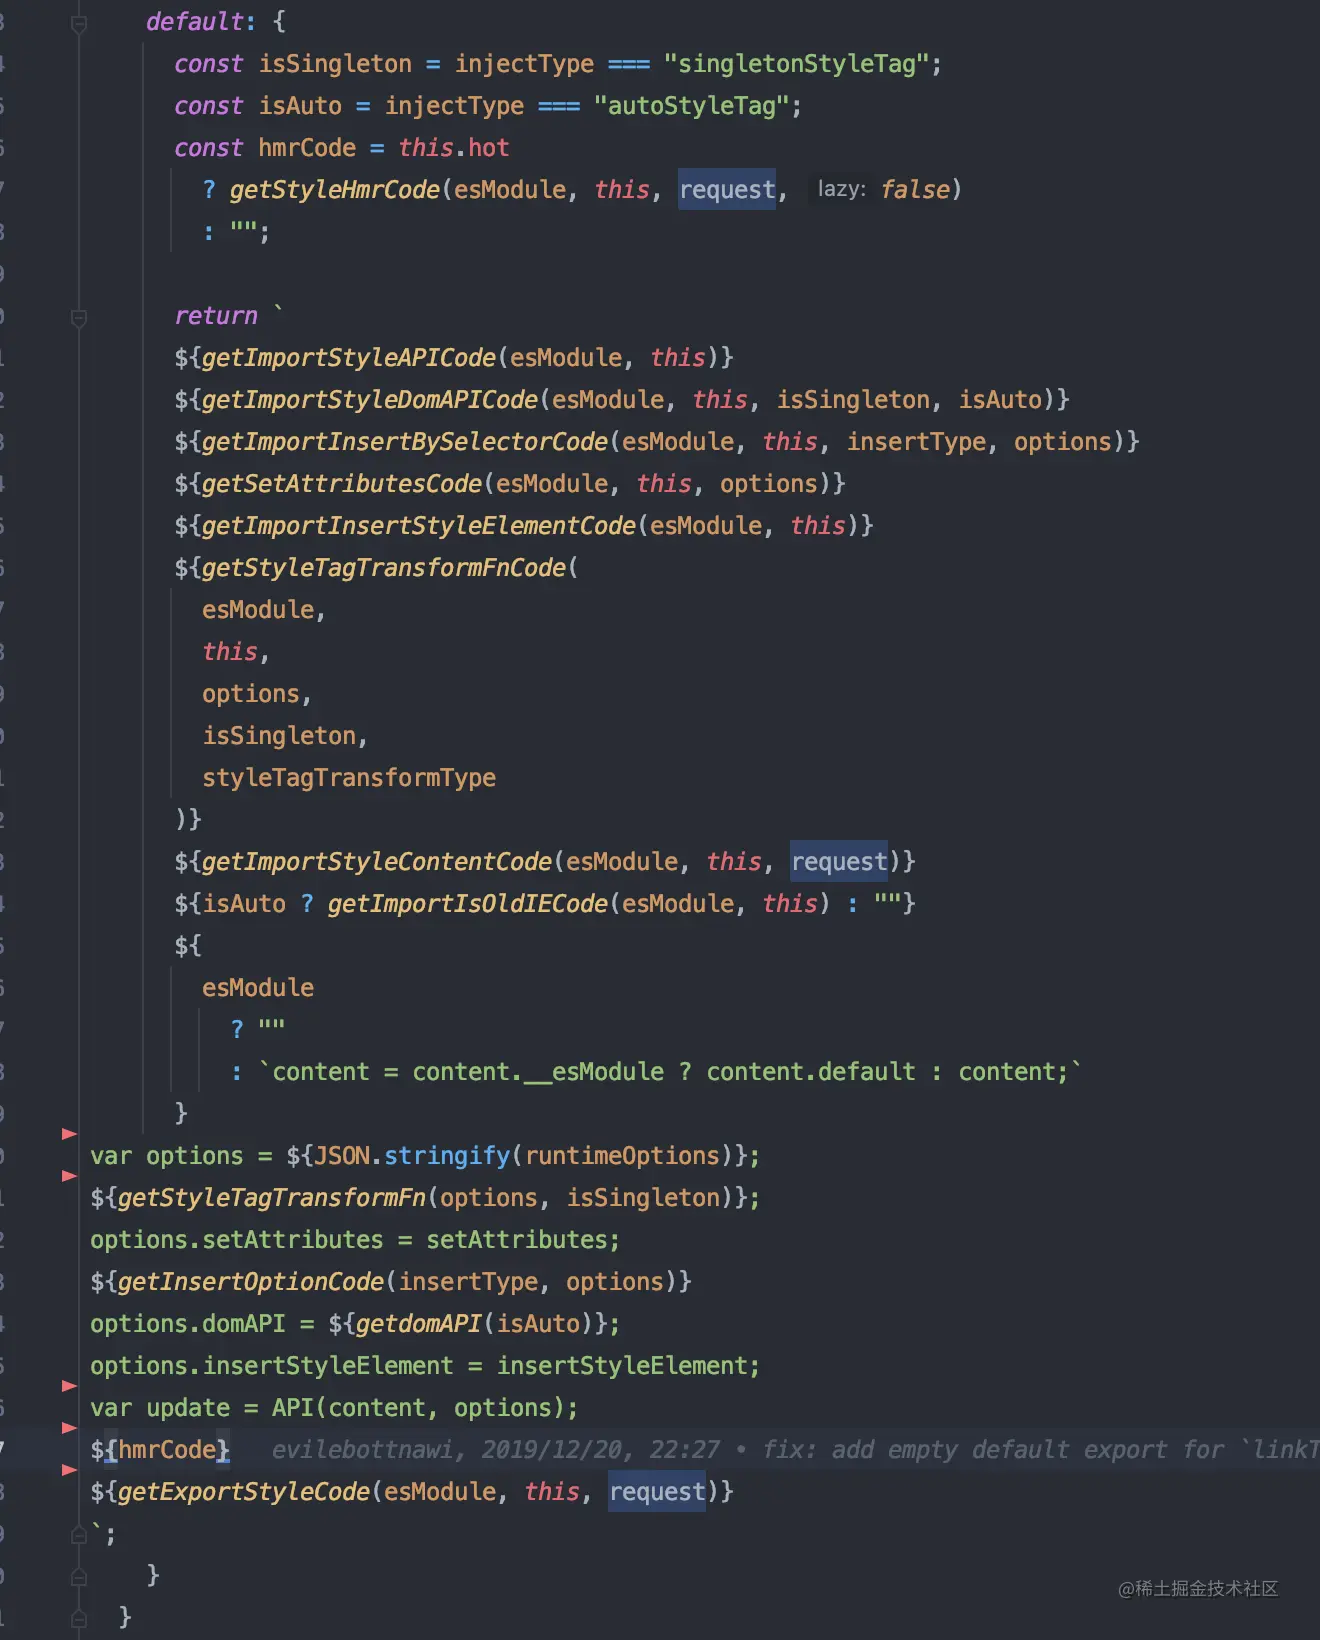
Task: Click content.default in the template string
Action: (x=811, y=1071)
